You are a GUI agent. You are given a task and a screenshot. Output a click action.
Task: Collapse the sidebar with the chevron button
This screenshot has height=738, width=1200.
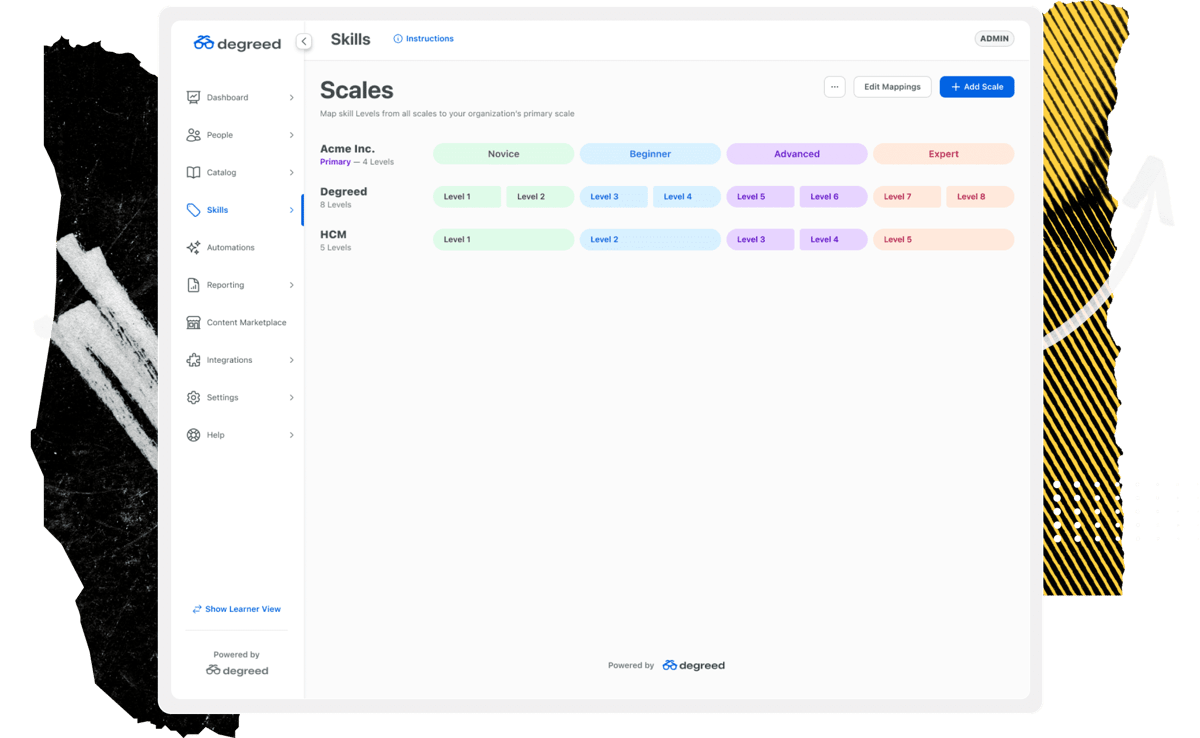304,41
